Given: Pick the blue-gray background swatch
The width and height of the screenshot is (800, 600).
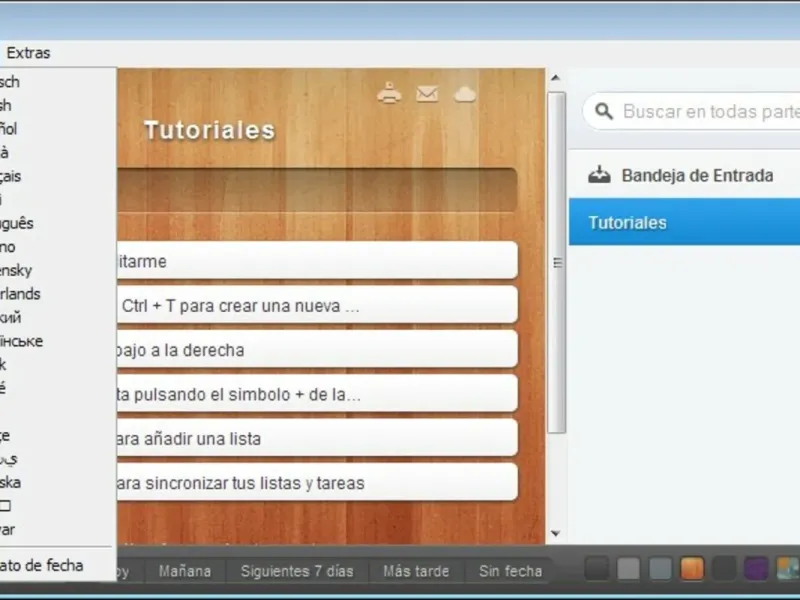Looking at the screenshot, I should (x=660, y=568).
